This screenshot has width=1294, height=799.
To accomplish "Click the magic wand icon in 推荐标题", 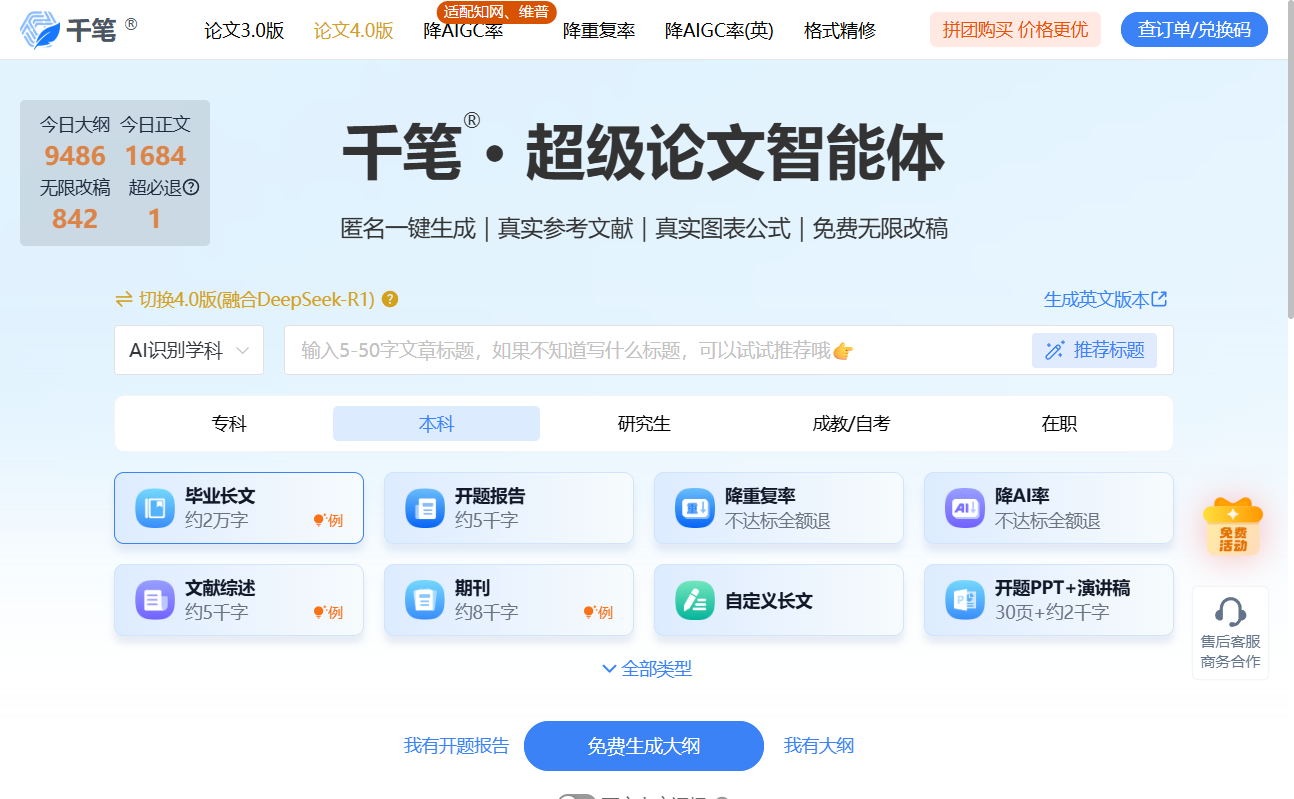I will click(x=1054, y=350).
